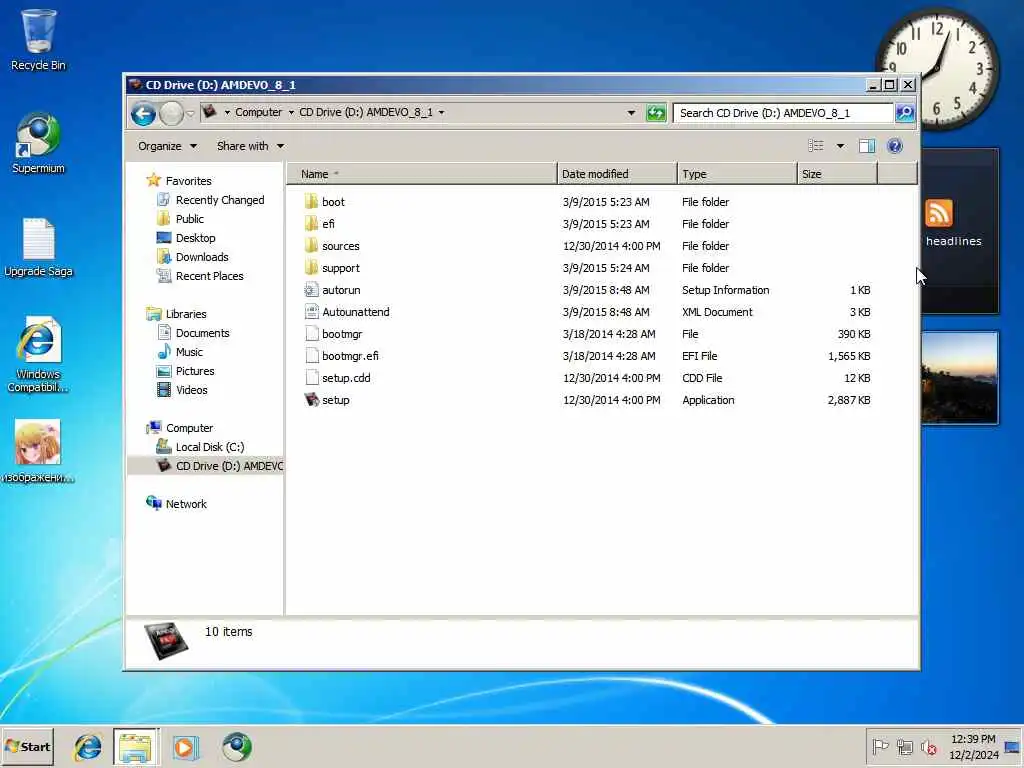Screen dimensions: 1024x768
Task: Select the setup application file
Action: point(327,400)
